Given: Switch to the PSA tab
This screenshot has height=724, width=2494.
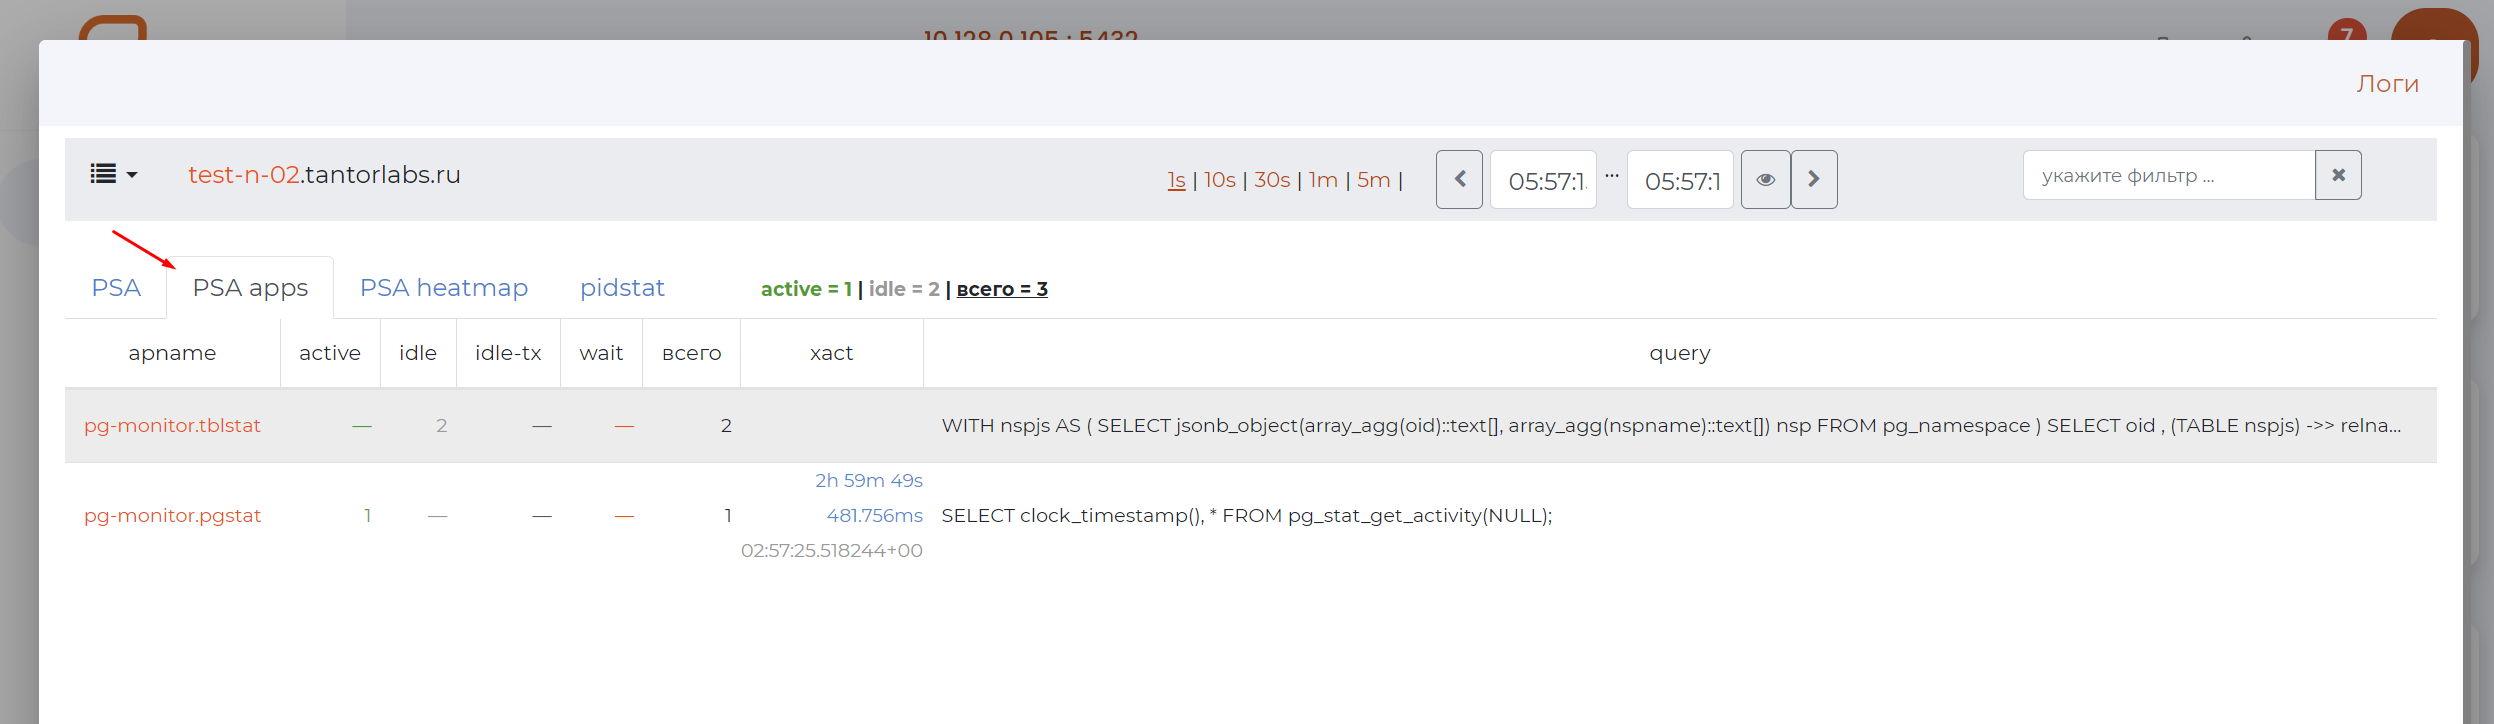Looking at the screenshot, I should click(x=116, y=288).
